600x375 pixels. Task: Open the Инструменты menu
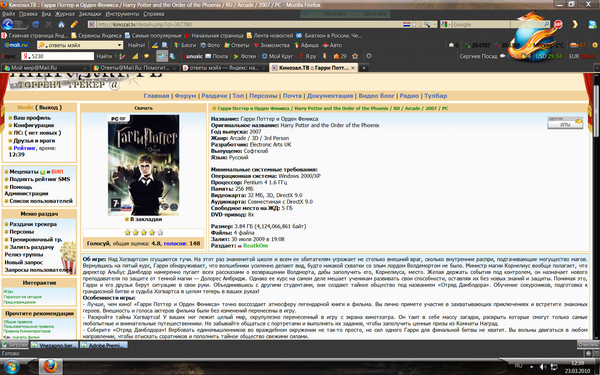click(122, 14)
